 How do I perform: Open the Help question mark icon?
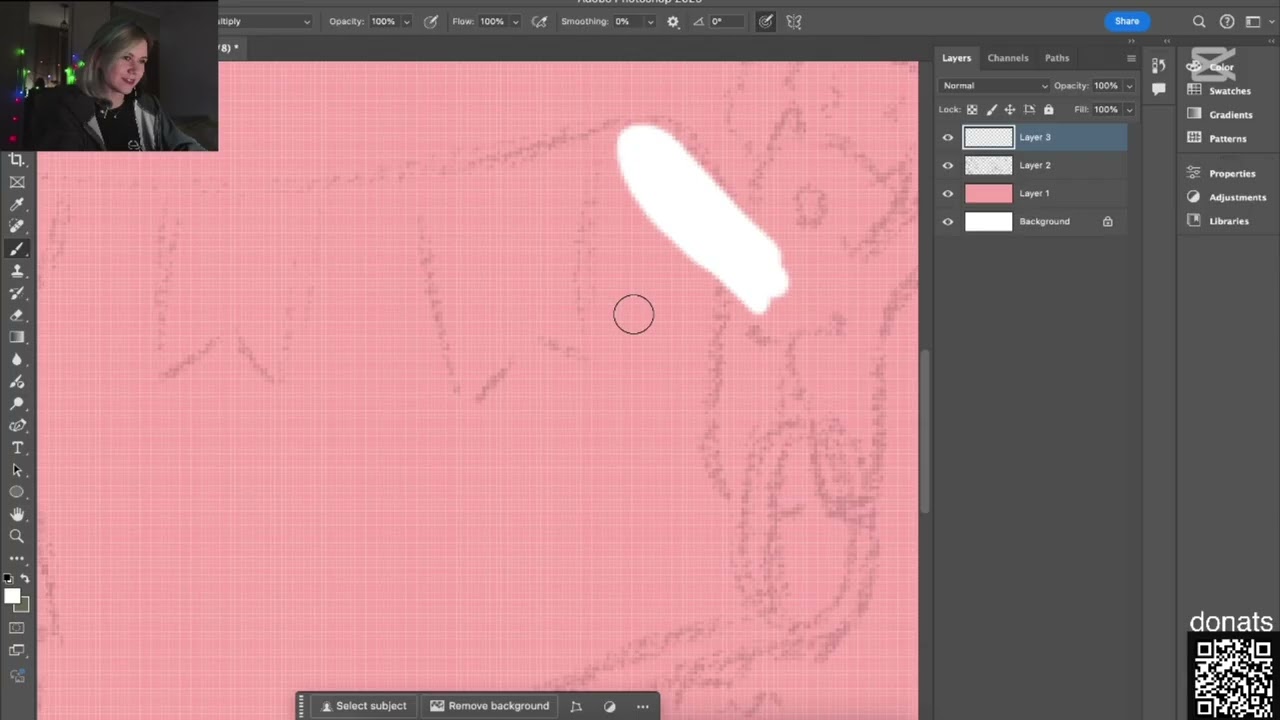tap(1227, 21)
